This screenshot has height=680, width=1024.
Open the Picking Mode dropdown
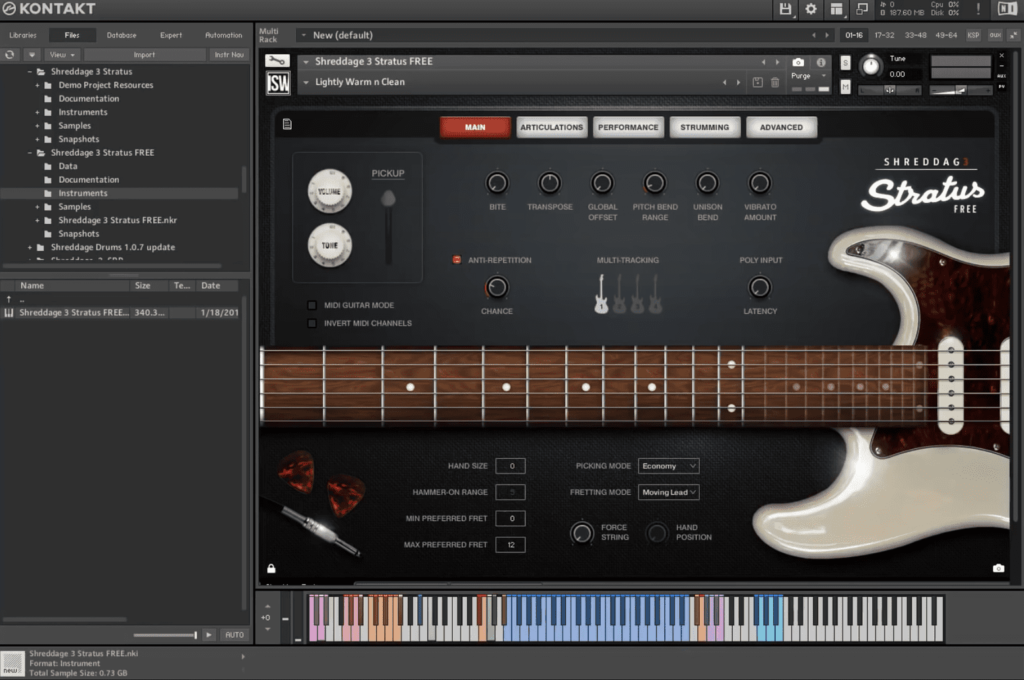[x=669, y=466]
